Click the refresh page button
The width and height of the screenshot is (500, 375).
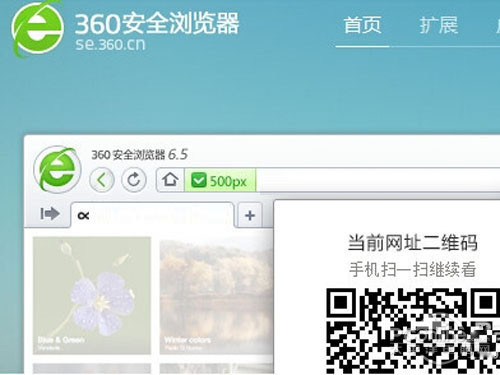[134, 180]
